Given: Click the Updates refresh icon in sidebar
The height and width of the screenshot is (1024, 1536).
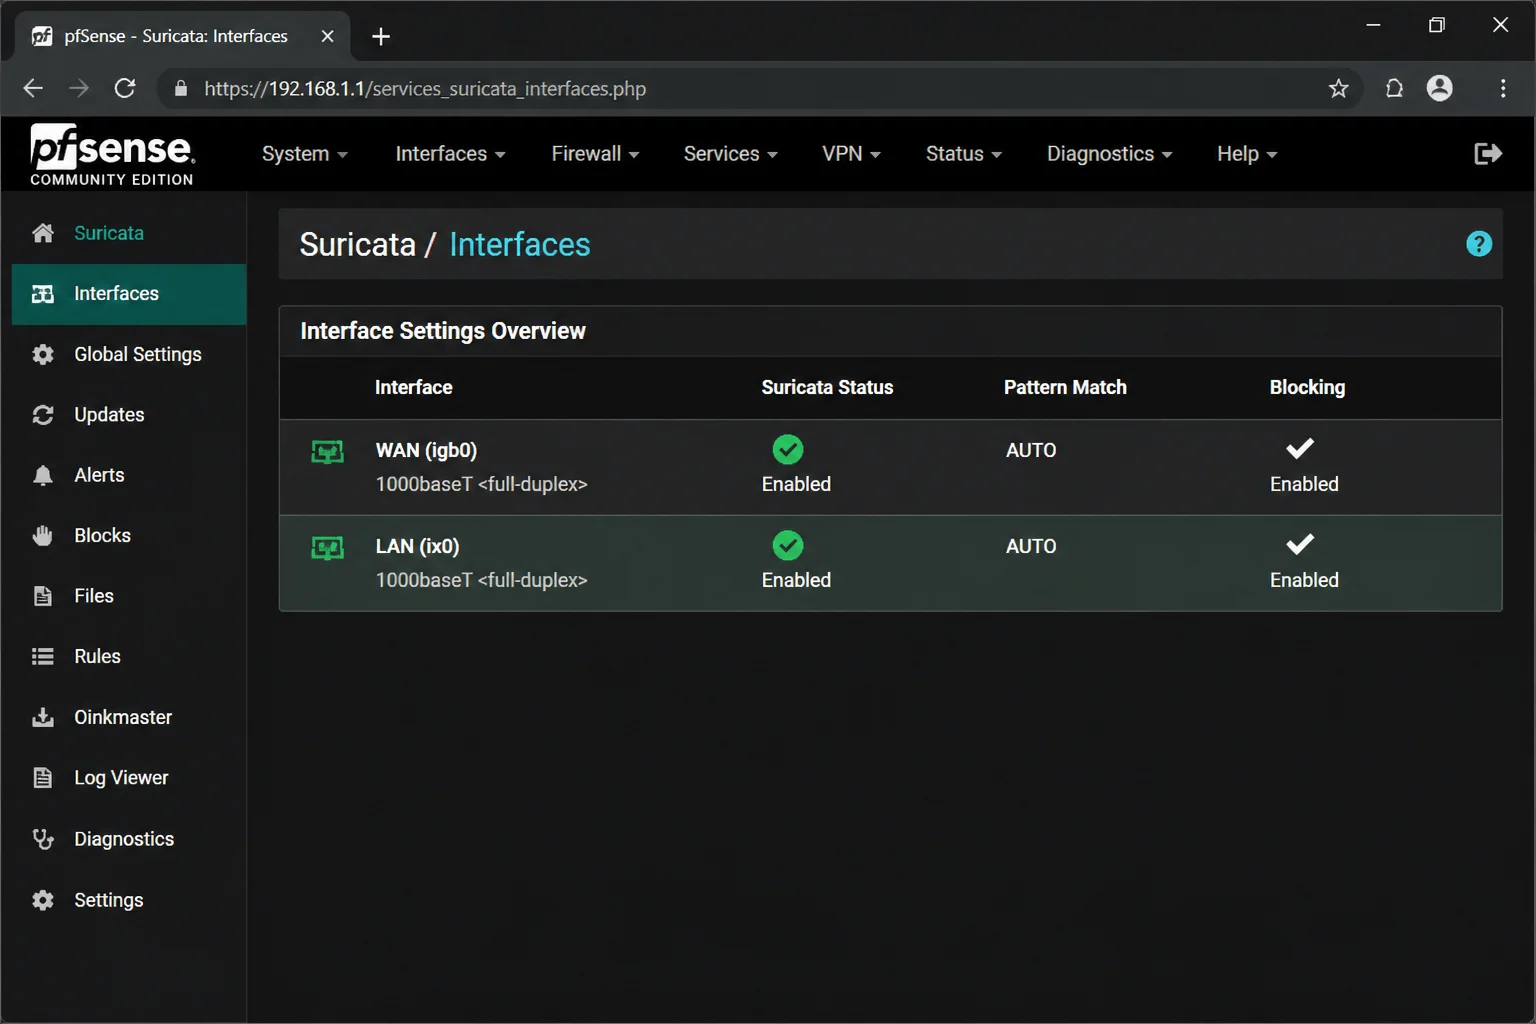Looking at the screenshot, I should [x=43, y=415].
